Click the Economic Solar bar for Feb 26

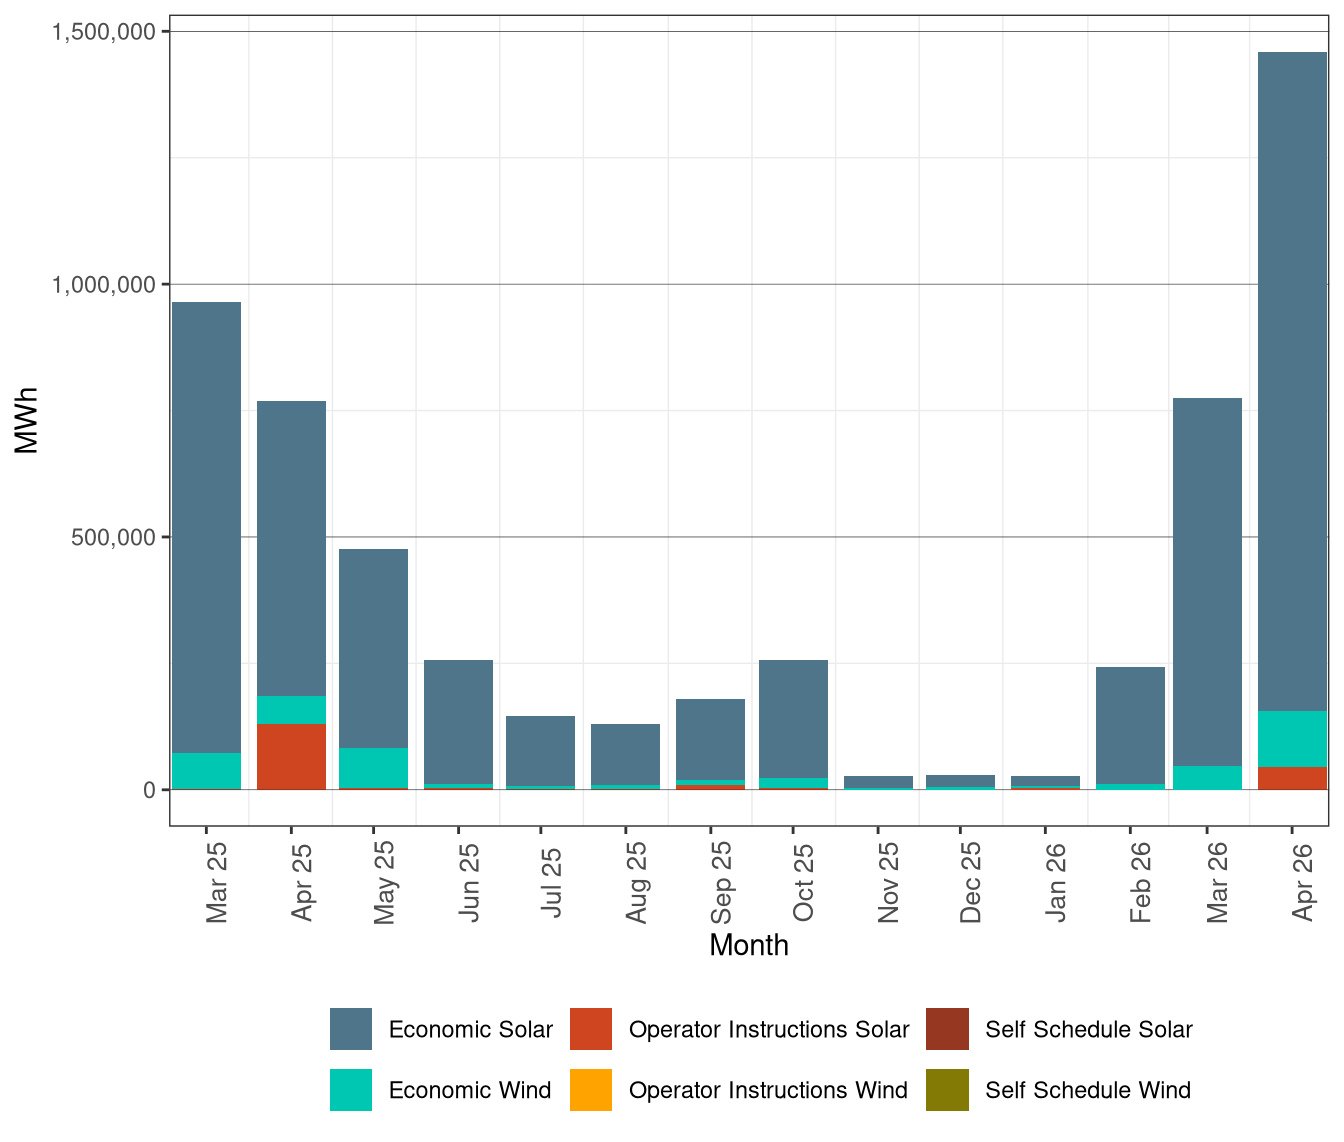1131,725
